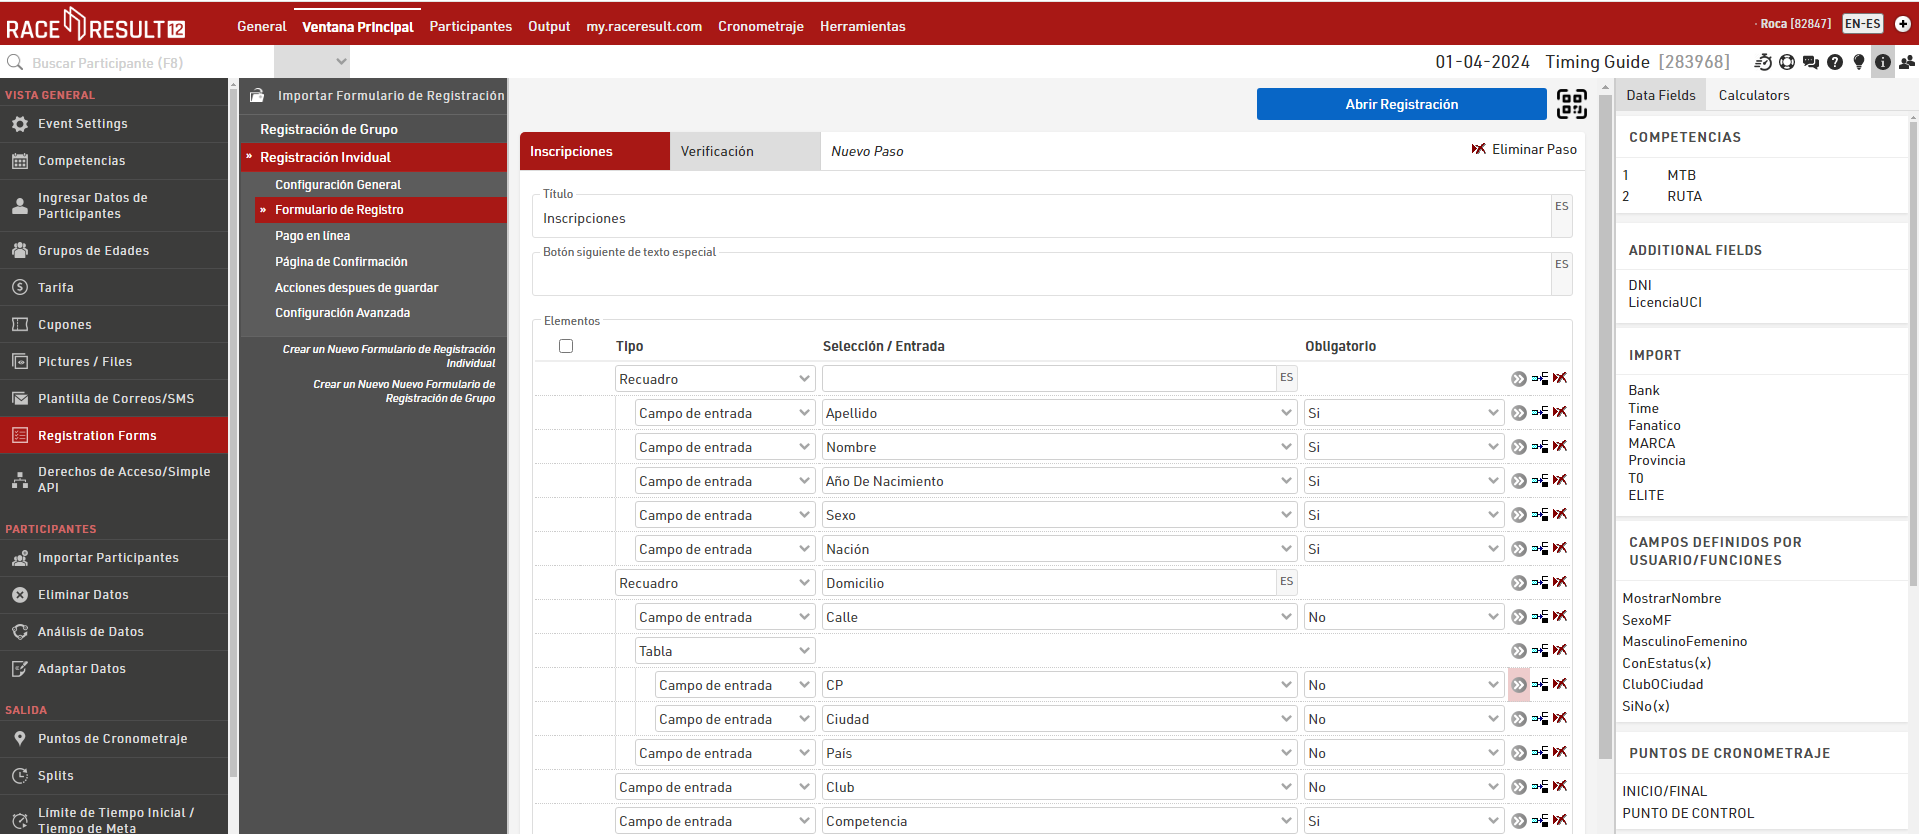
Task: Click the QR code icon beside Abrir Registración
Action: 1571,104
